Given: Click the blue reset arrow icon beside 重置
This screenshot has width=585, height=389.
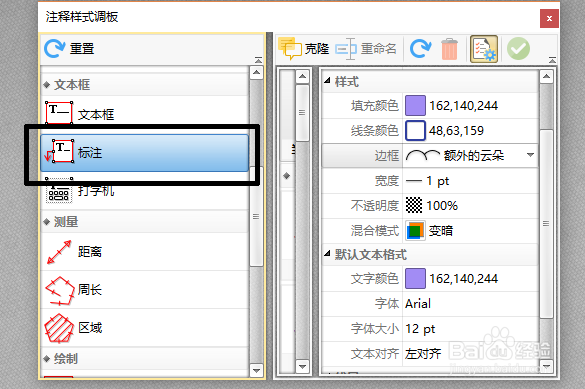Looking at the screenshot, I should click(x=54, y=49).
